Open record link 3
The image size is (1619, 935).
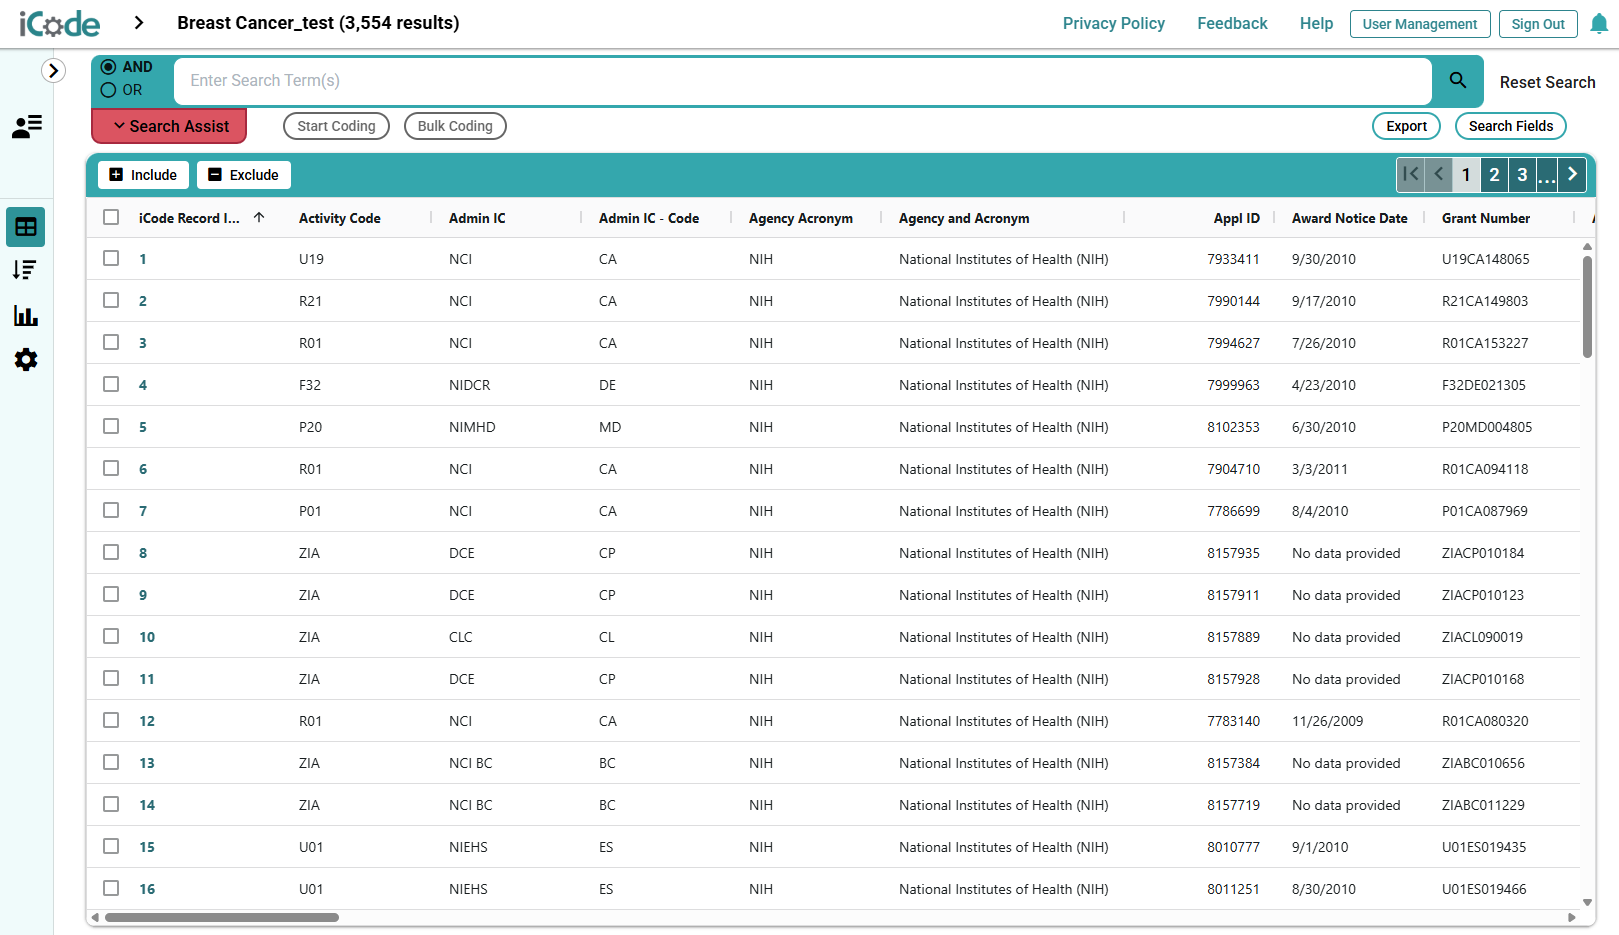pos(143,343)
